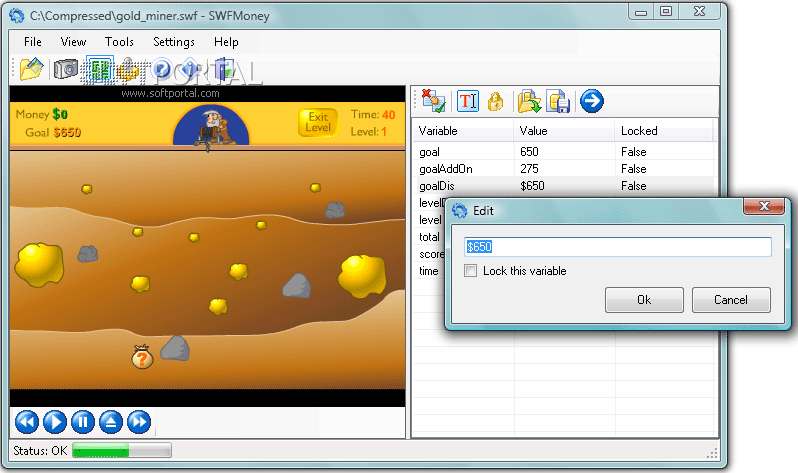
Task: Click the 'Level: 1' display in the game
Action: click(368, 131)
